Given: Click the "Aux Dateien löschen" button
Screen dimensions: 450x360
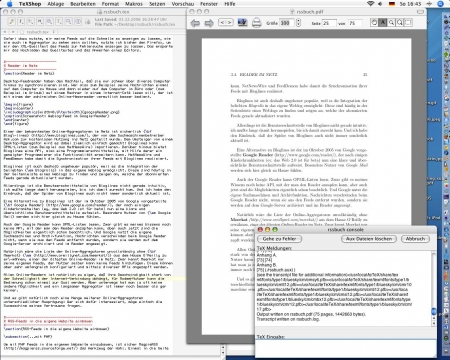Looking at the screenshot, I should (369, 239).
